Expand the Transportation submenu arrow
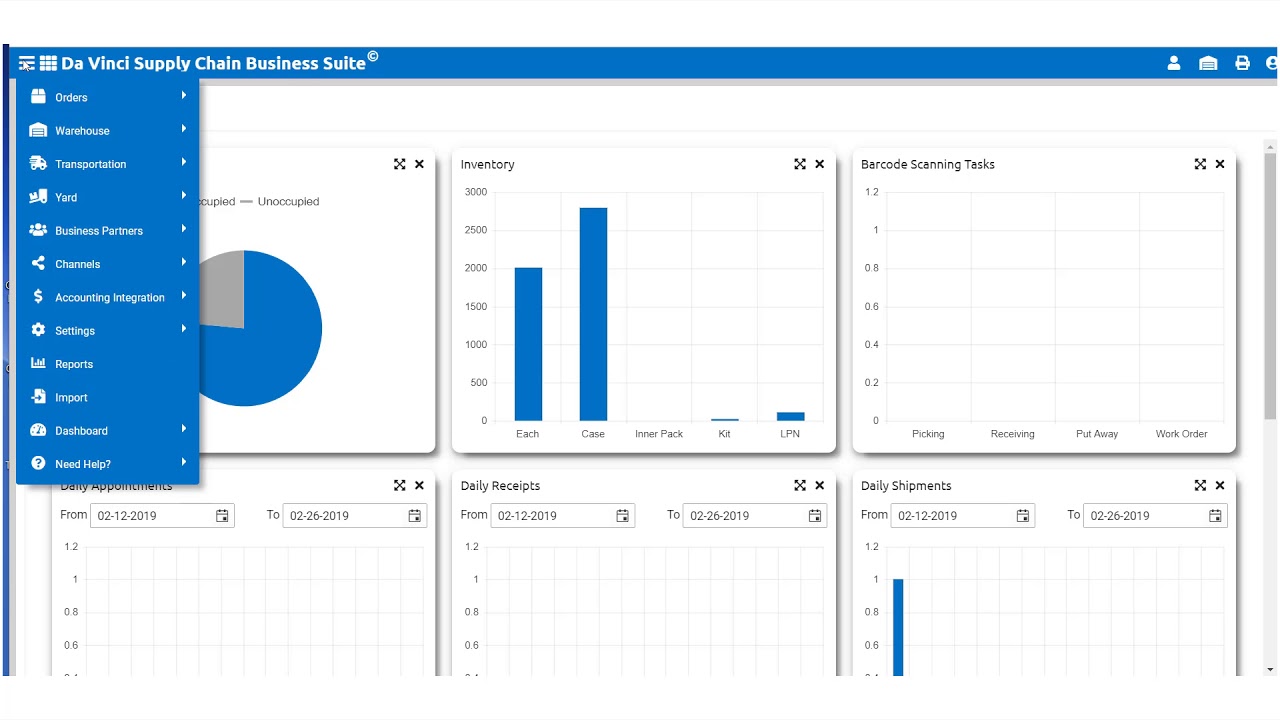Screen dimensions: 1280x720 [184, 162]
